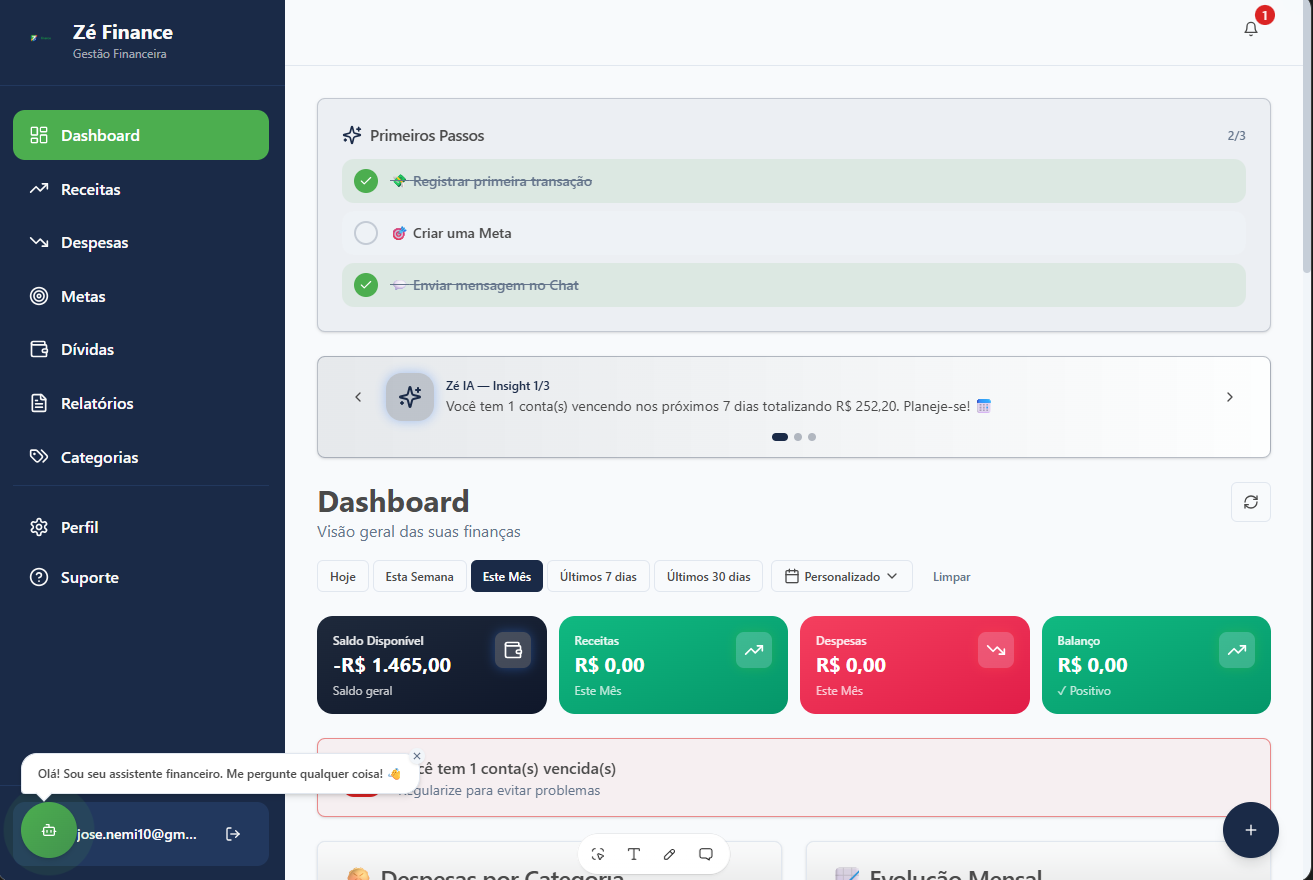Go to next insight with right chevron
Image resolution: width=1313 pixels, height=880 pixels.
(x=1230, y=397)
